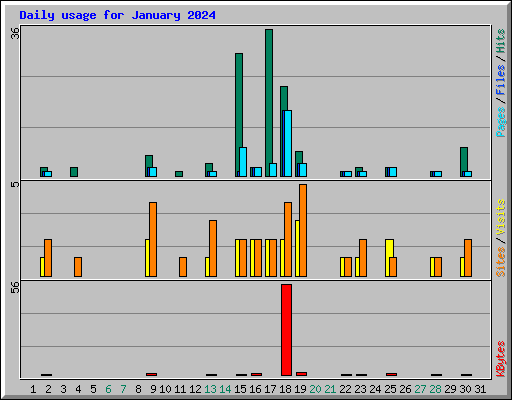Select day label 15 on the x-axis
The height and width of the screenshot is (400, 512).
point(240,389)
